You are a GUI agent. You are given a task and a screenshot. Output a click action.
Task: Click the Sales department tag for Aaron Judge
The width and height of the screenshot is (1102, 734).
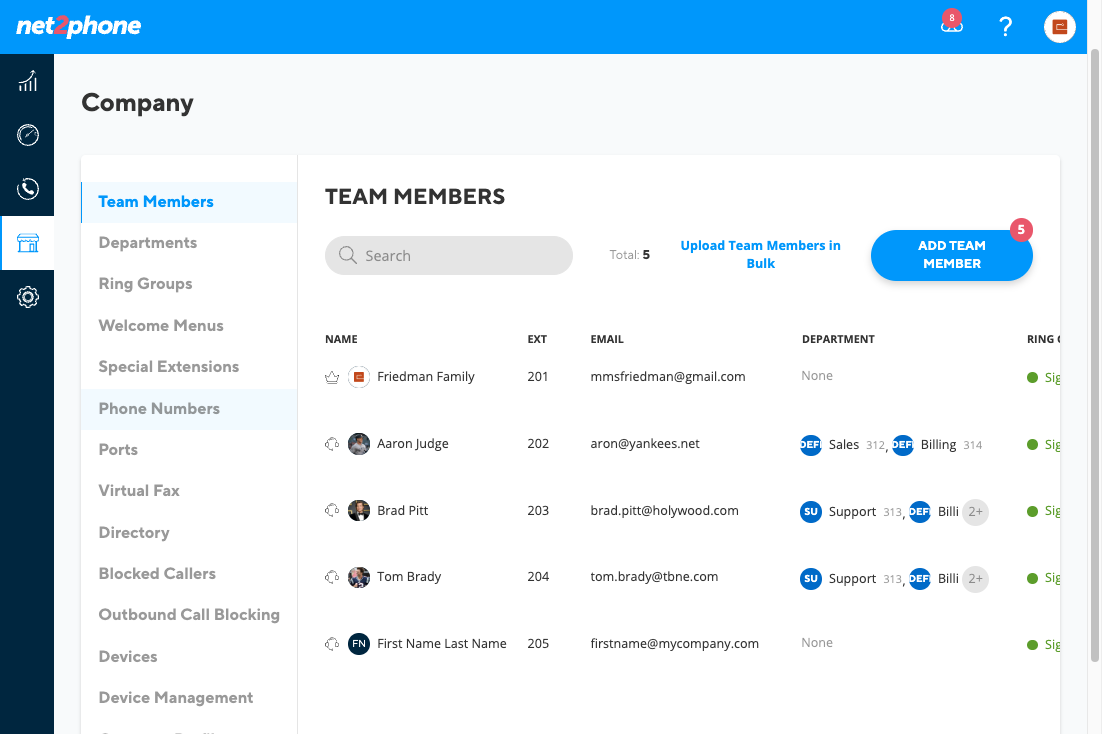point(843,445)
